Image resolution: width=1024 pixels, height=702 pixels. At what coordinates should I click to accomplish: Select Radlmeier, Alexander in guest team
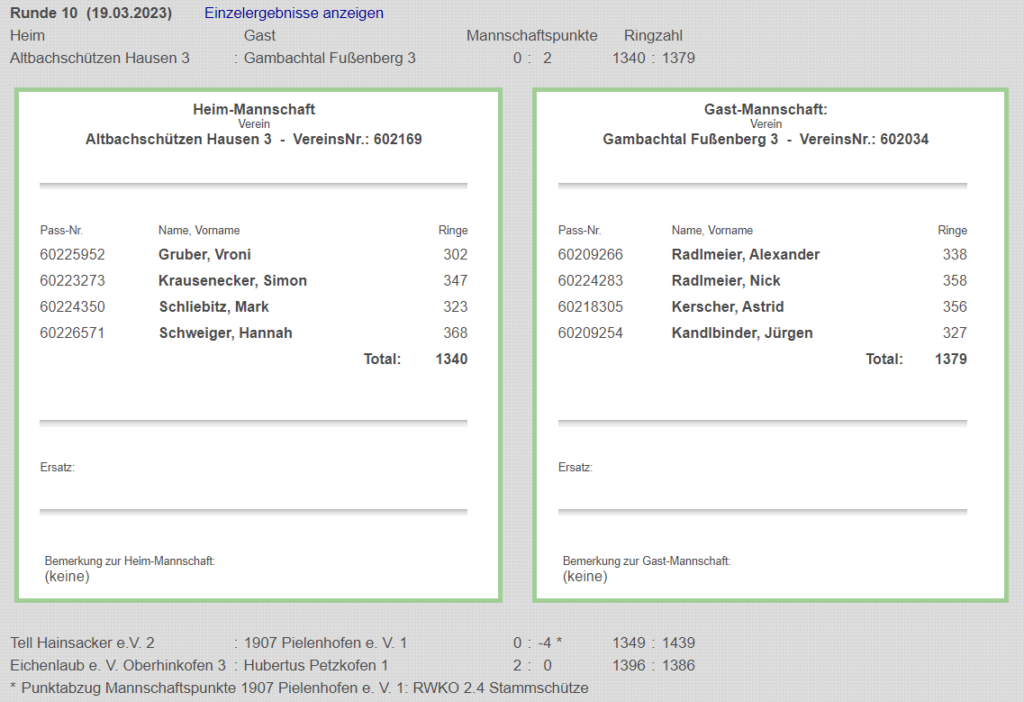[745, 254]
